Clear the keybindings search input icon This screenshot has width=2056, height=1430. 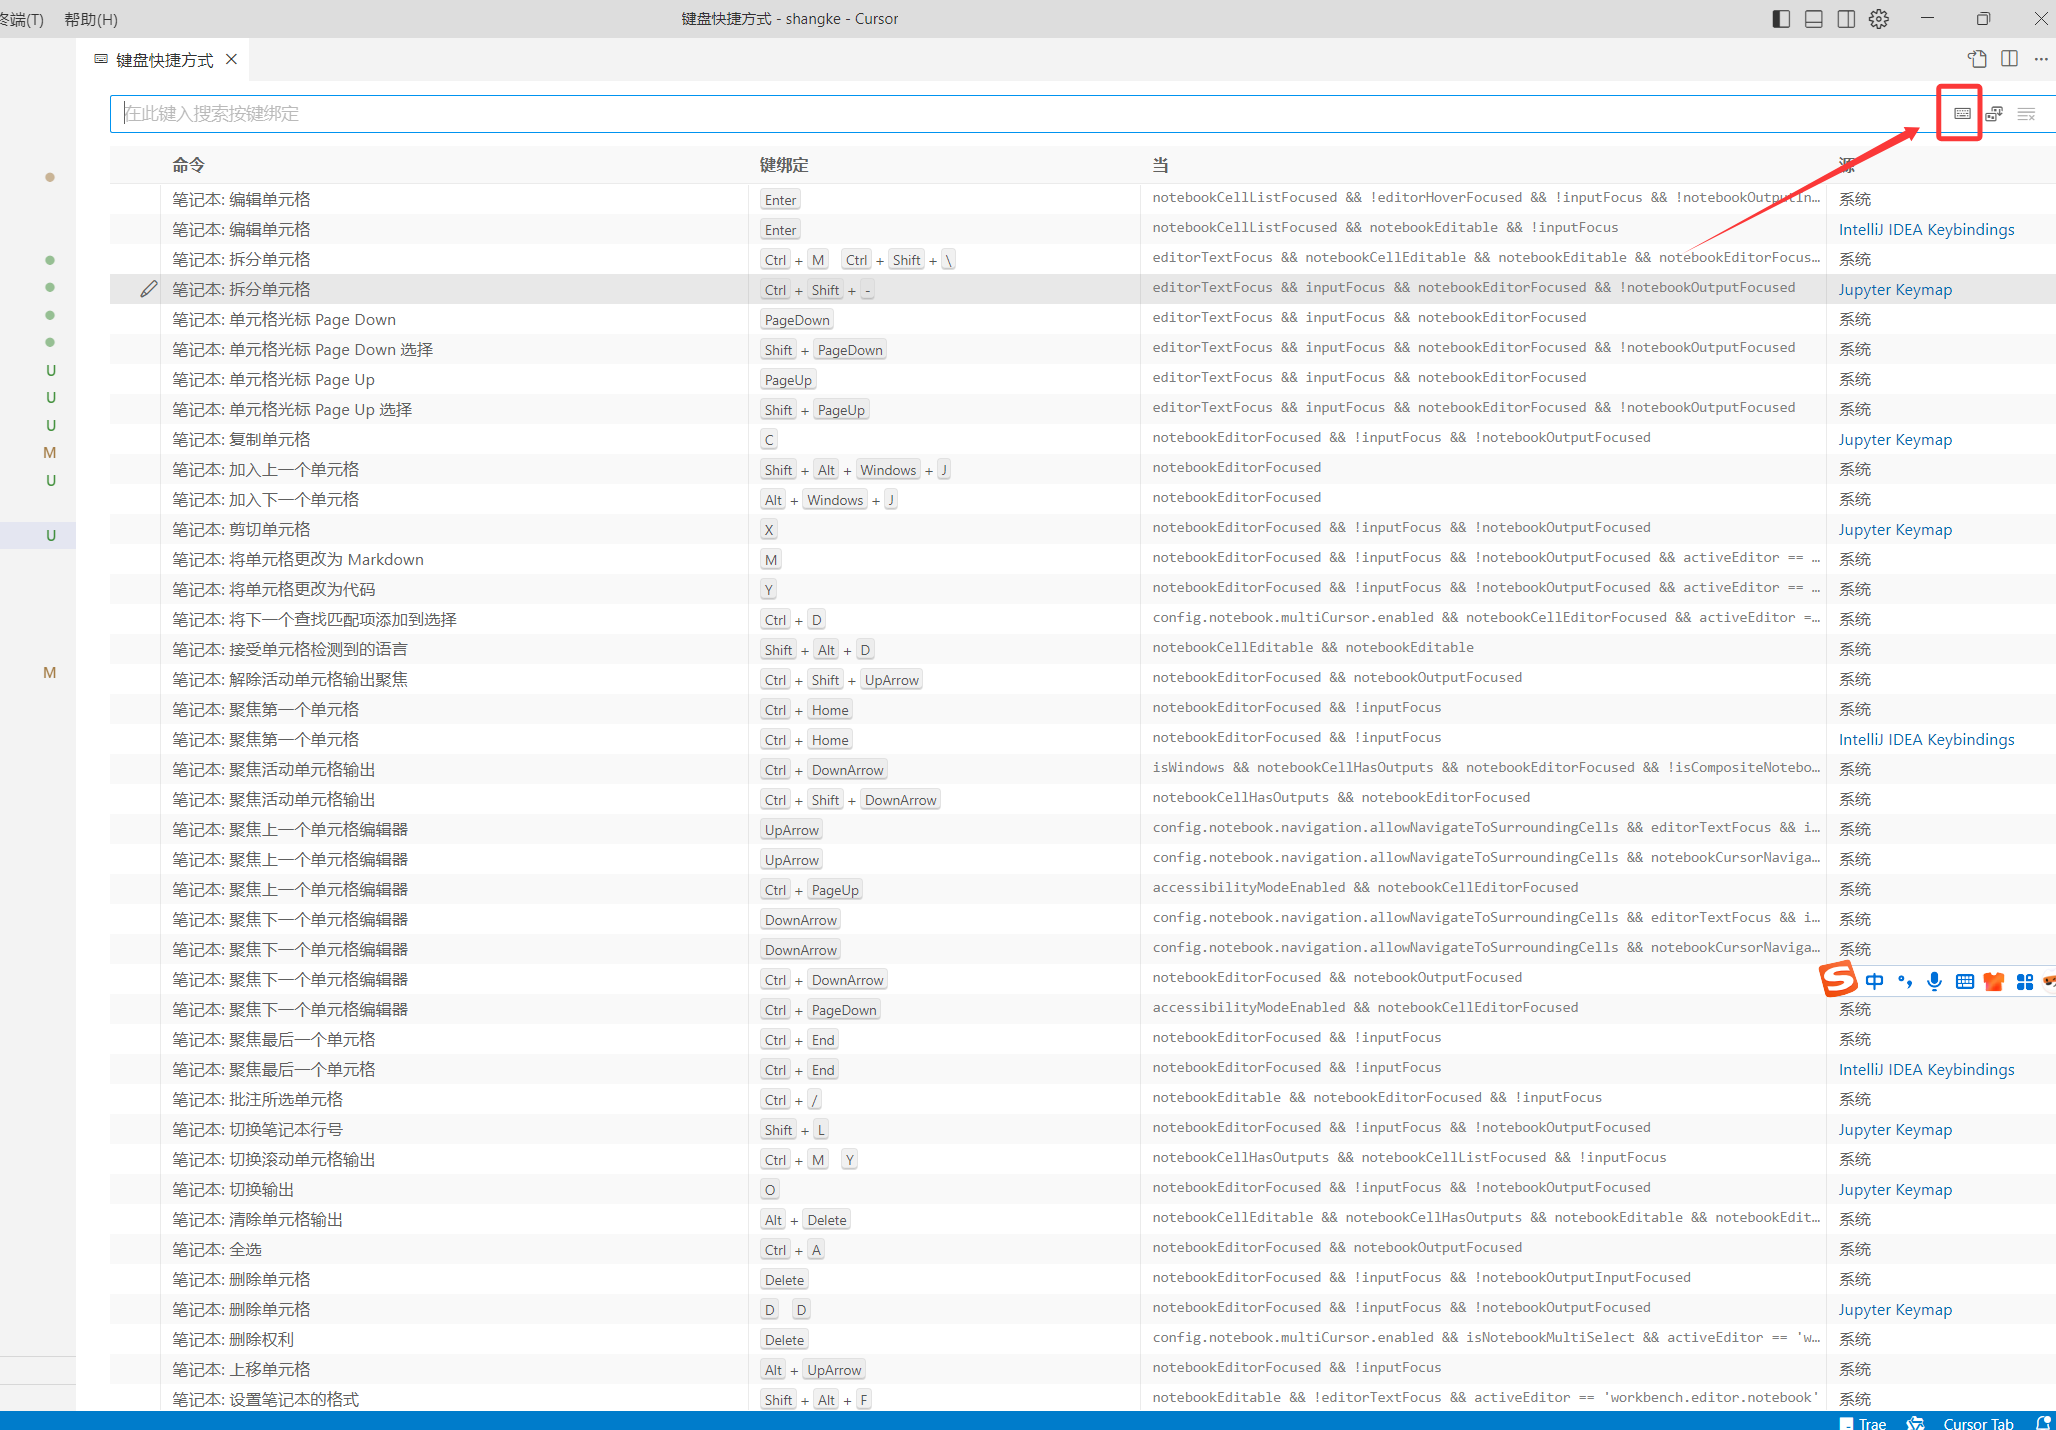pyautogui.click(x=2026, y=114)
